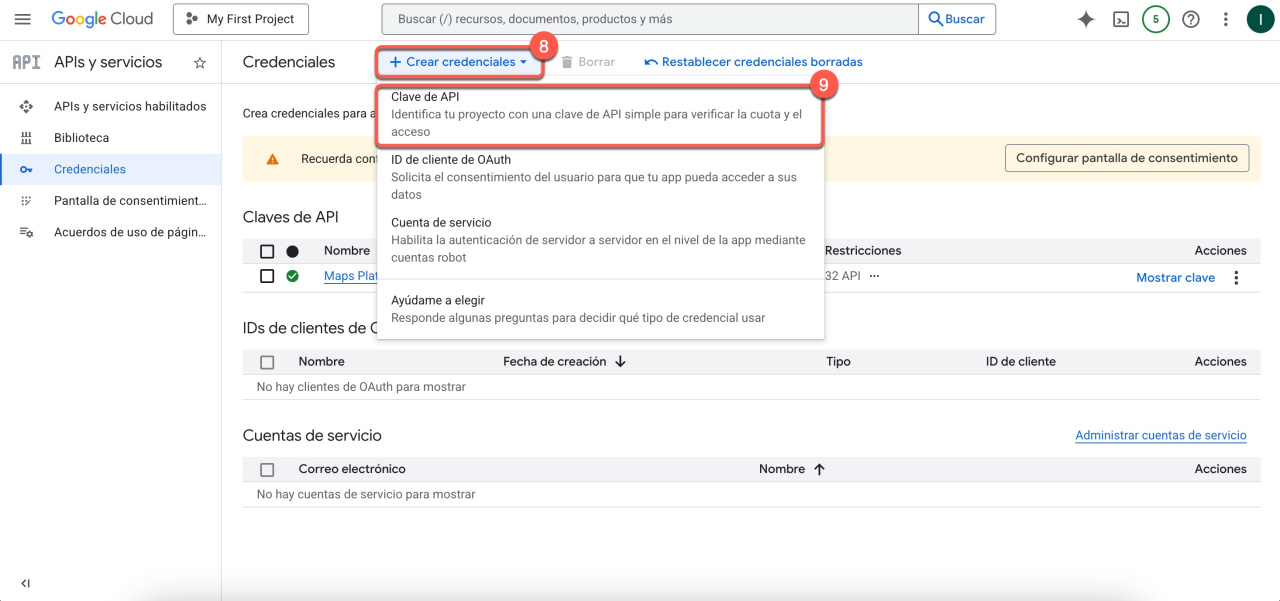Open the user account avatar

pos(1259,19)
